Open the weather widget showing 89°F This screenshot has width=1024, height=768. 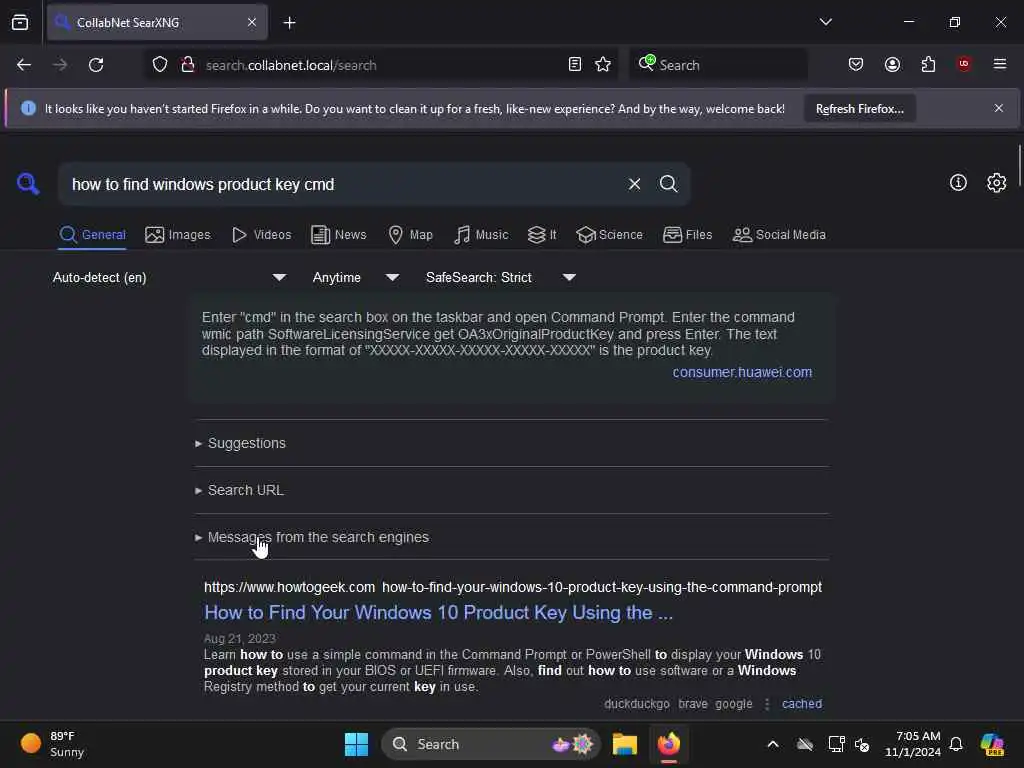pos(52,744)
